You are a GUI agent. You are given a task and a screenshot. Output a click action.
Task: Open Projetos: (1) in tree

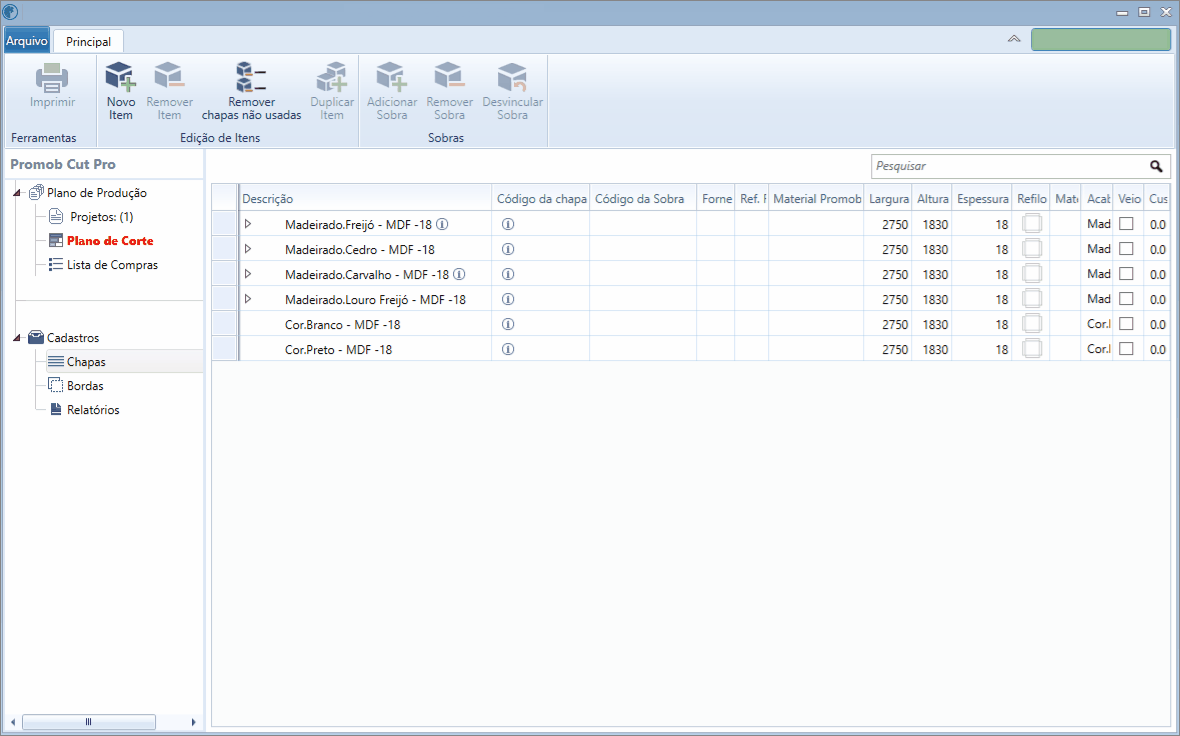click(102, 217)
